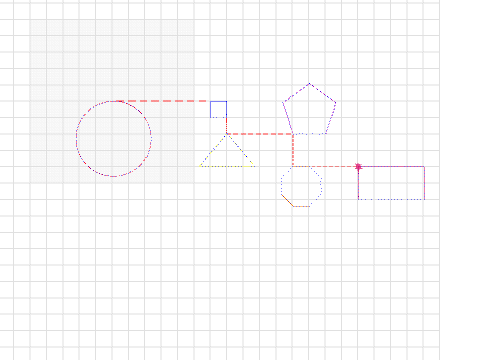Click the rectangle's bottom-right corner
Image resolution: width=480 pixels, height=360 pixels.
(425, 200)
